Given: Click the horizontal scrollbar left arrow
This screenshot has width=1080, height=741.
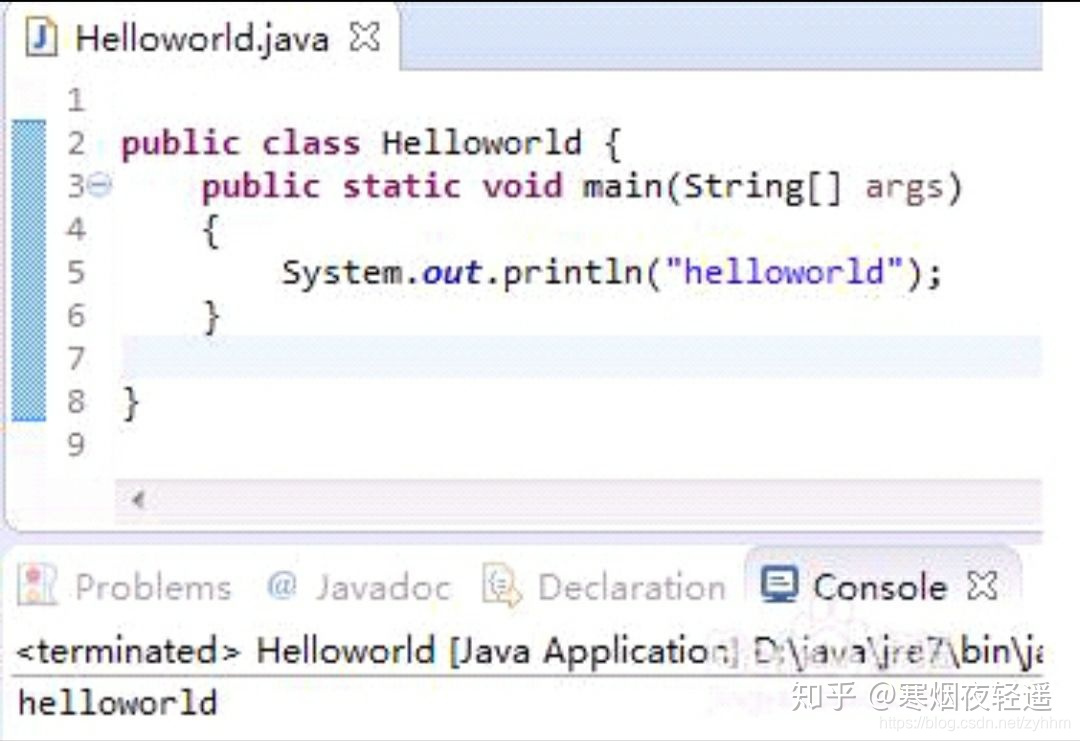Looking at the screenshot, I should [138, 499].
